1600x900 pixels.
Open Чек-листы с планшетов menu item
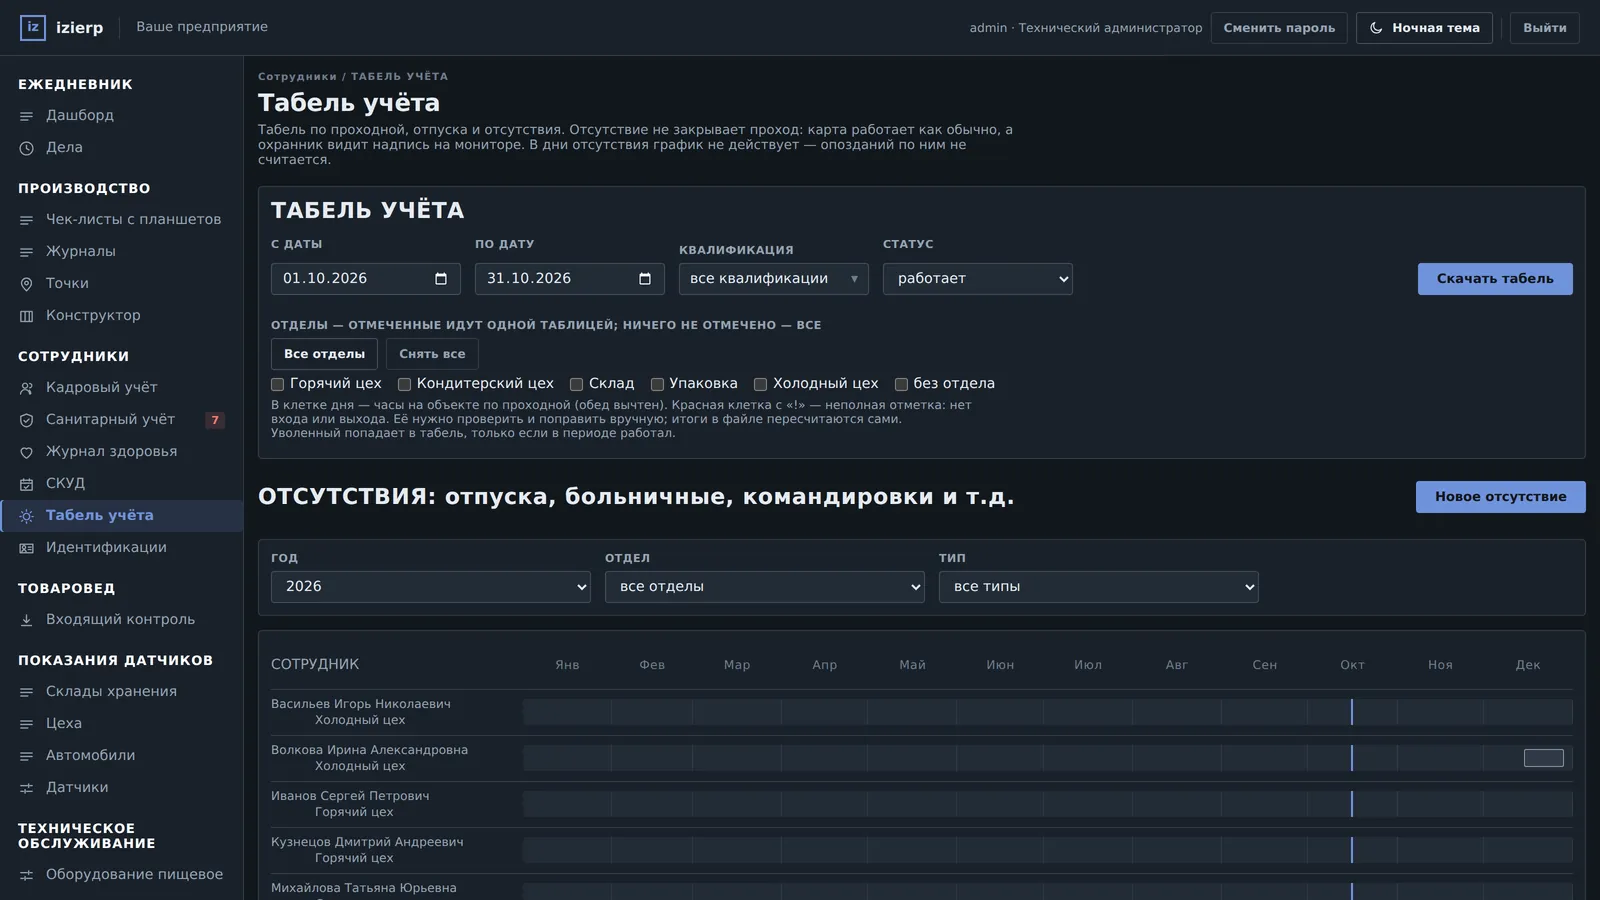pos(121,220)
